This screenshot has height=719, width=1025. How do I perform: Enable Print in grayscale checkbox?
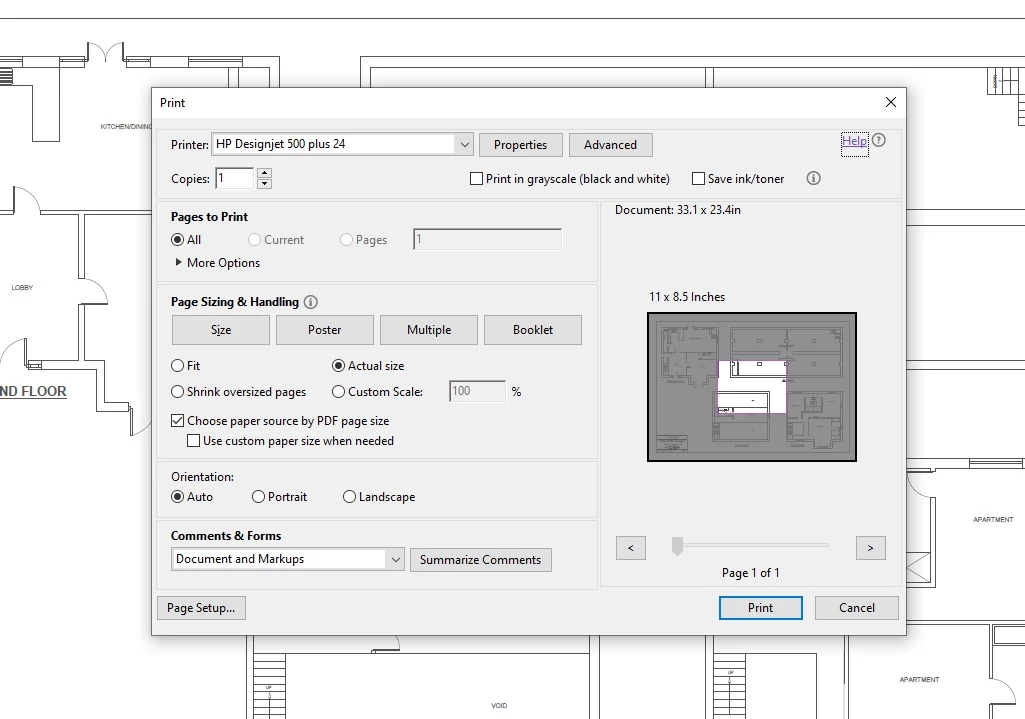(x=477, y=178)
